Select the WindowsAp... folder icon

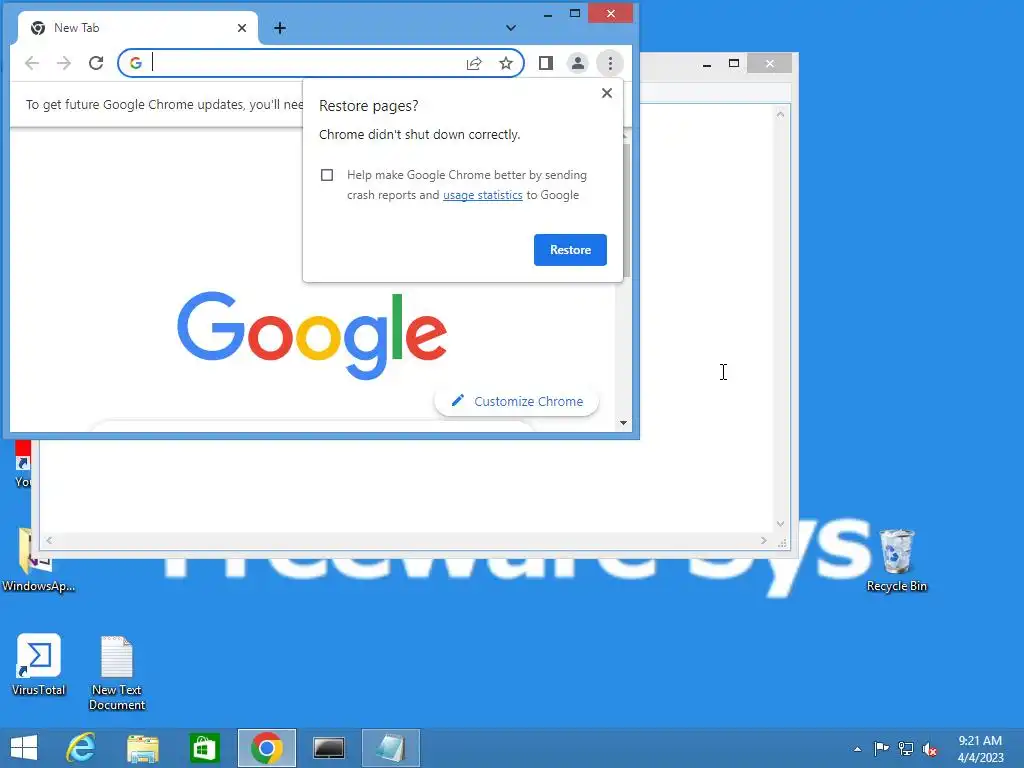tap(38, 560)
